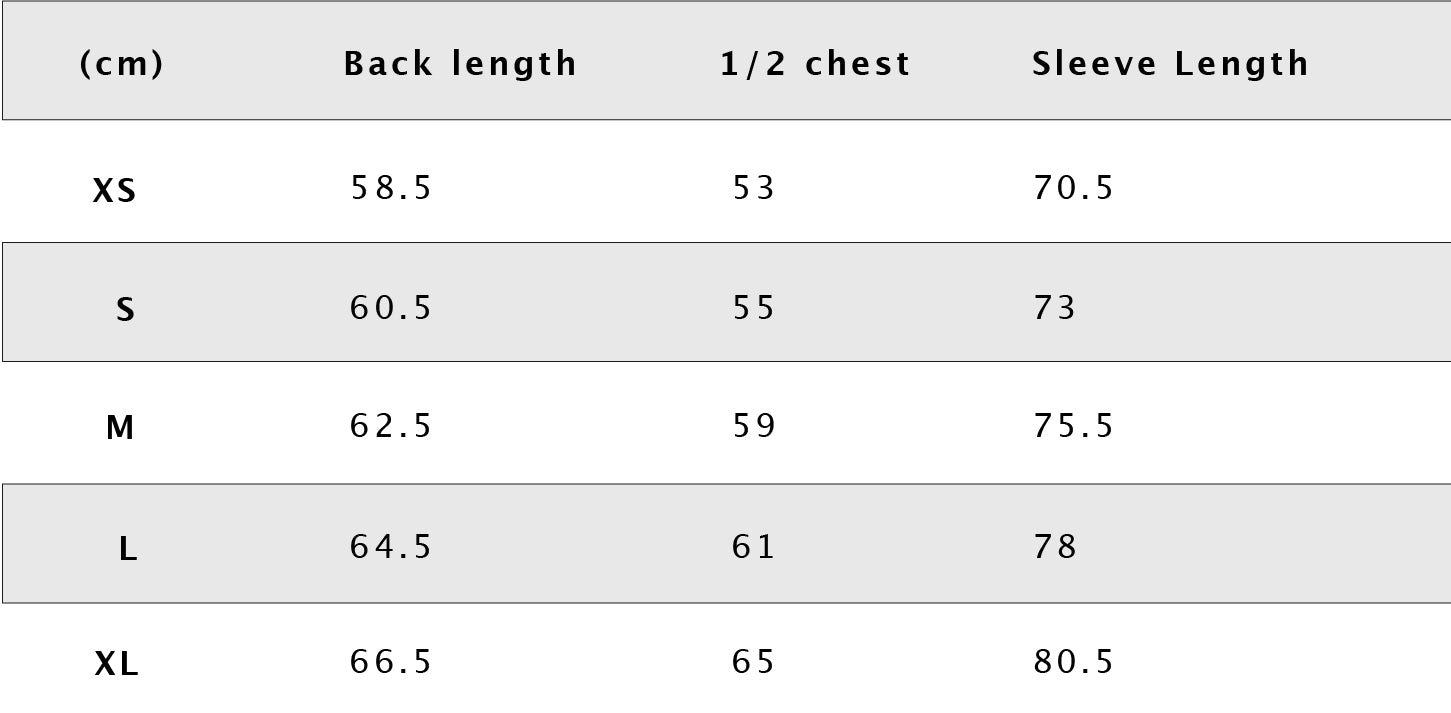
Task: Click the Sleeve Length column header
Action: (1170, 64)
